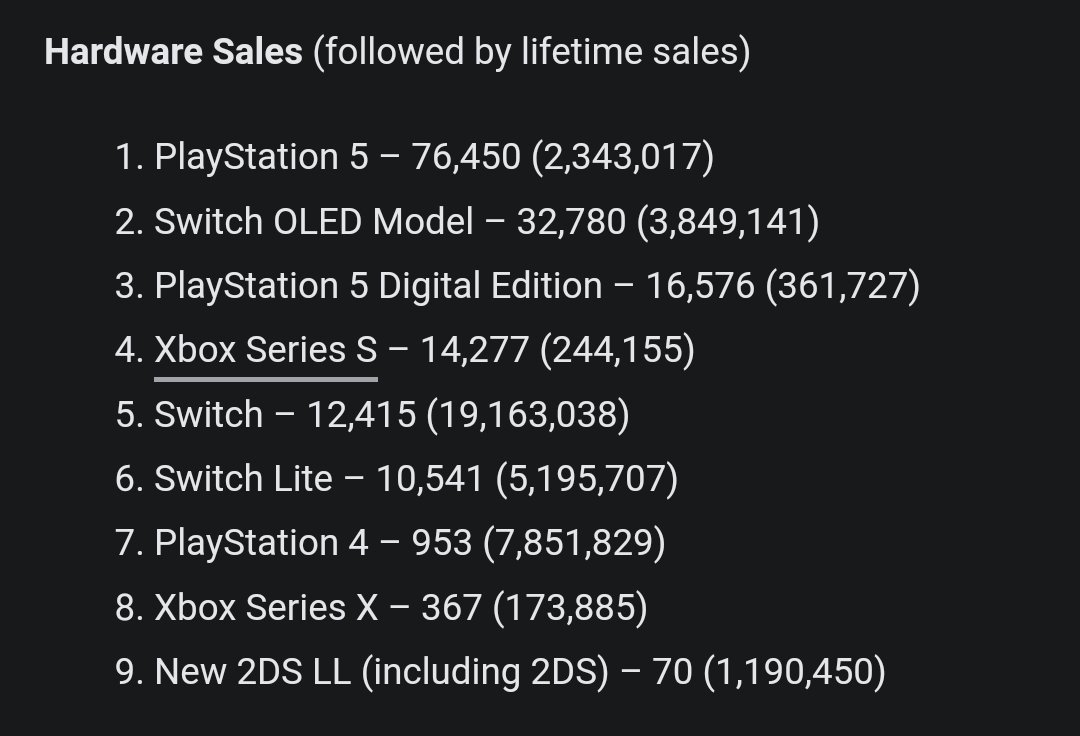
Task: Click the lifetime figure 7,851,829
Action: (574, 543)
